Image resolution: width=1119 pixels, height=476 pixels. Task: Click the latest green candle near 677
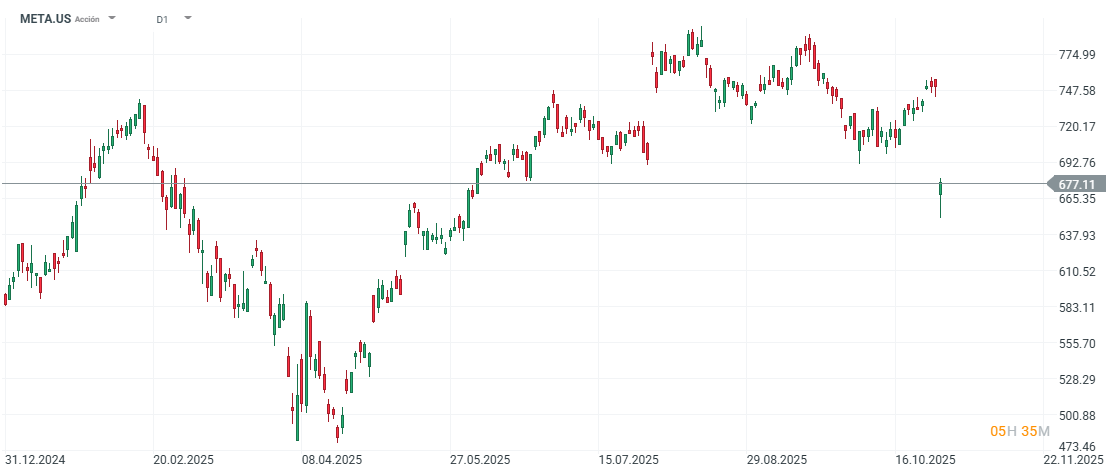tap(941, 188)
